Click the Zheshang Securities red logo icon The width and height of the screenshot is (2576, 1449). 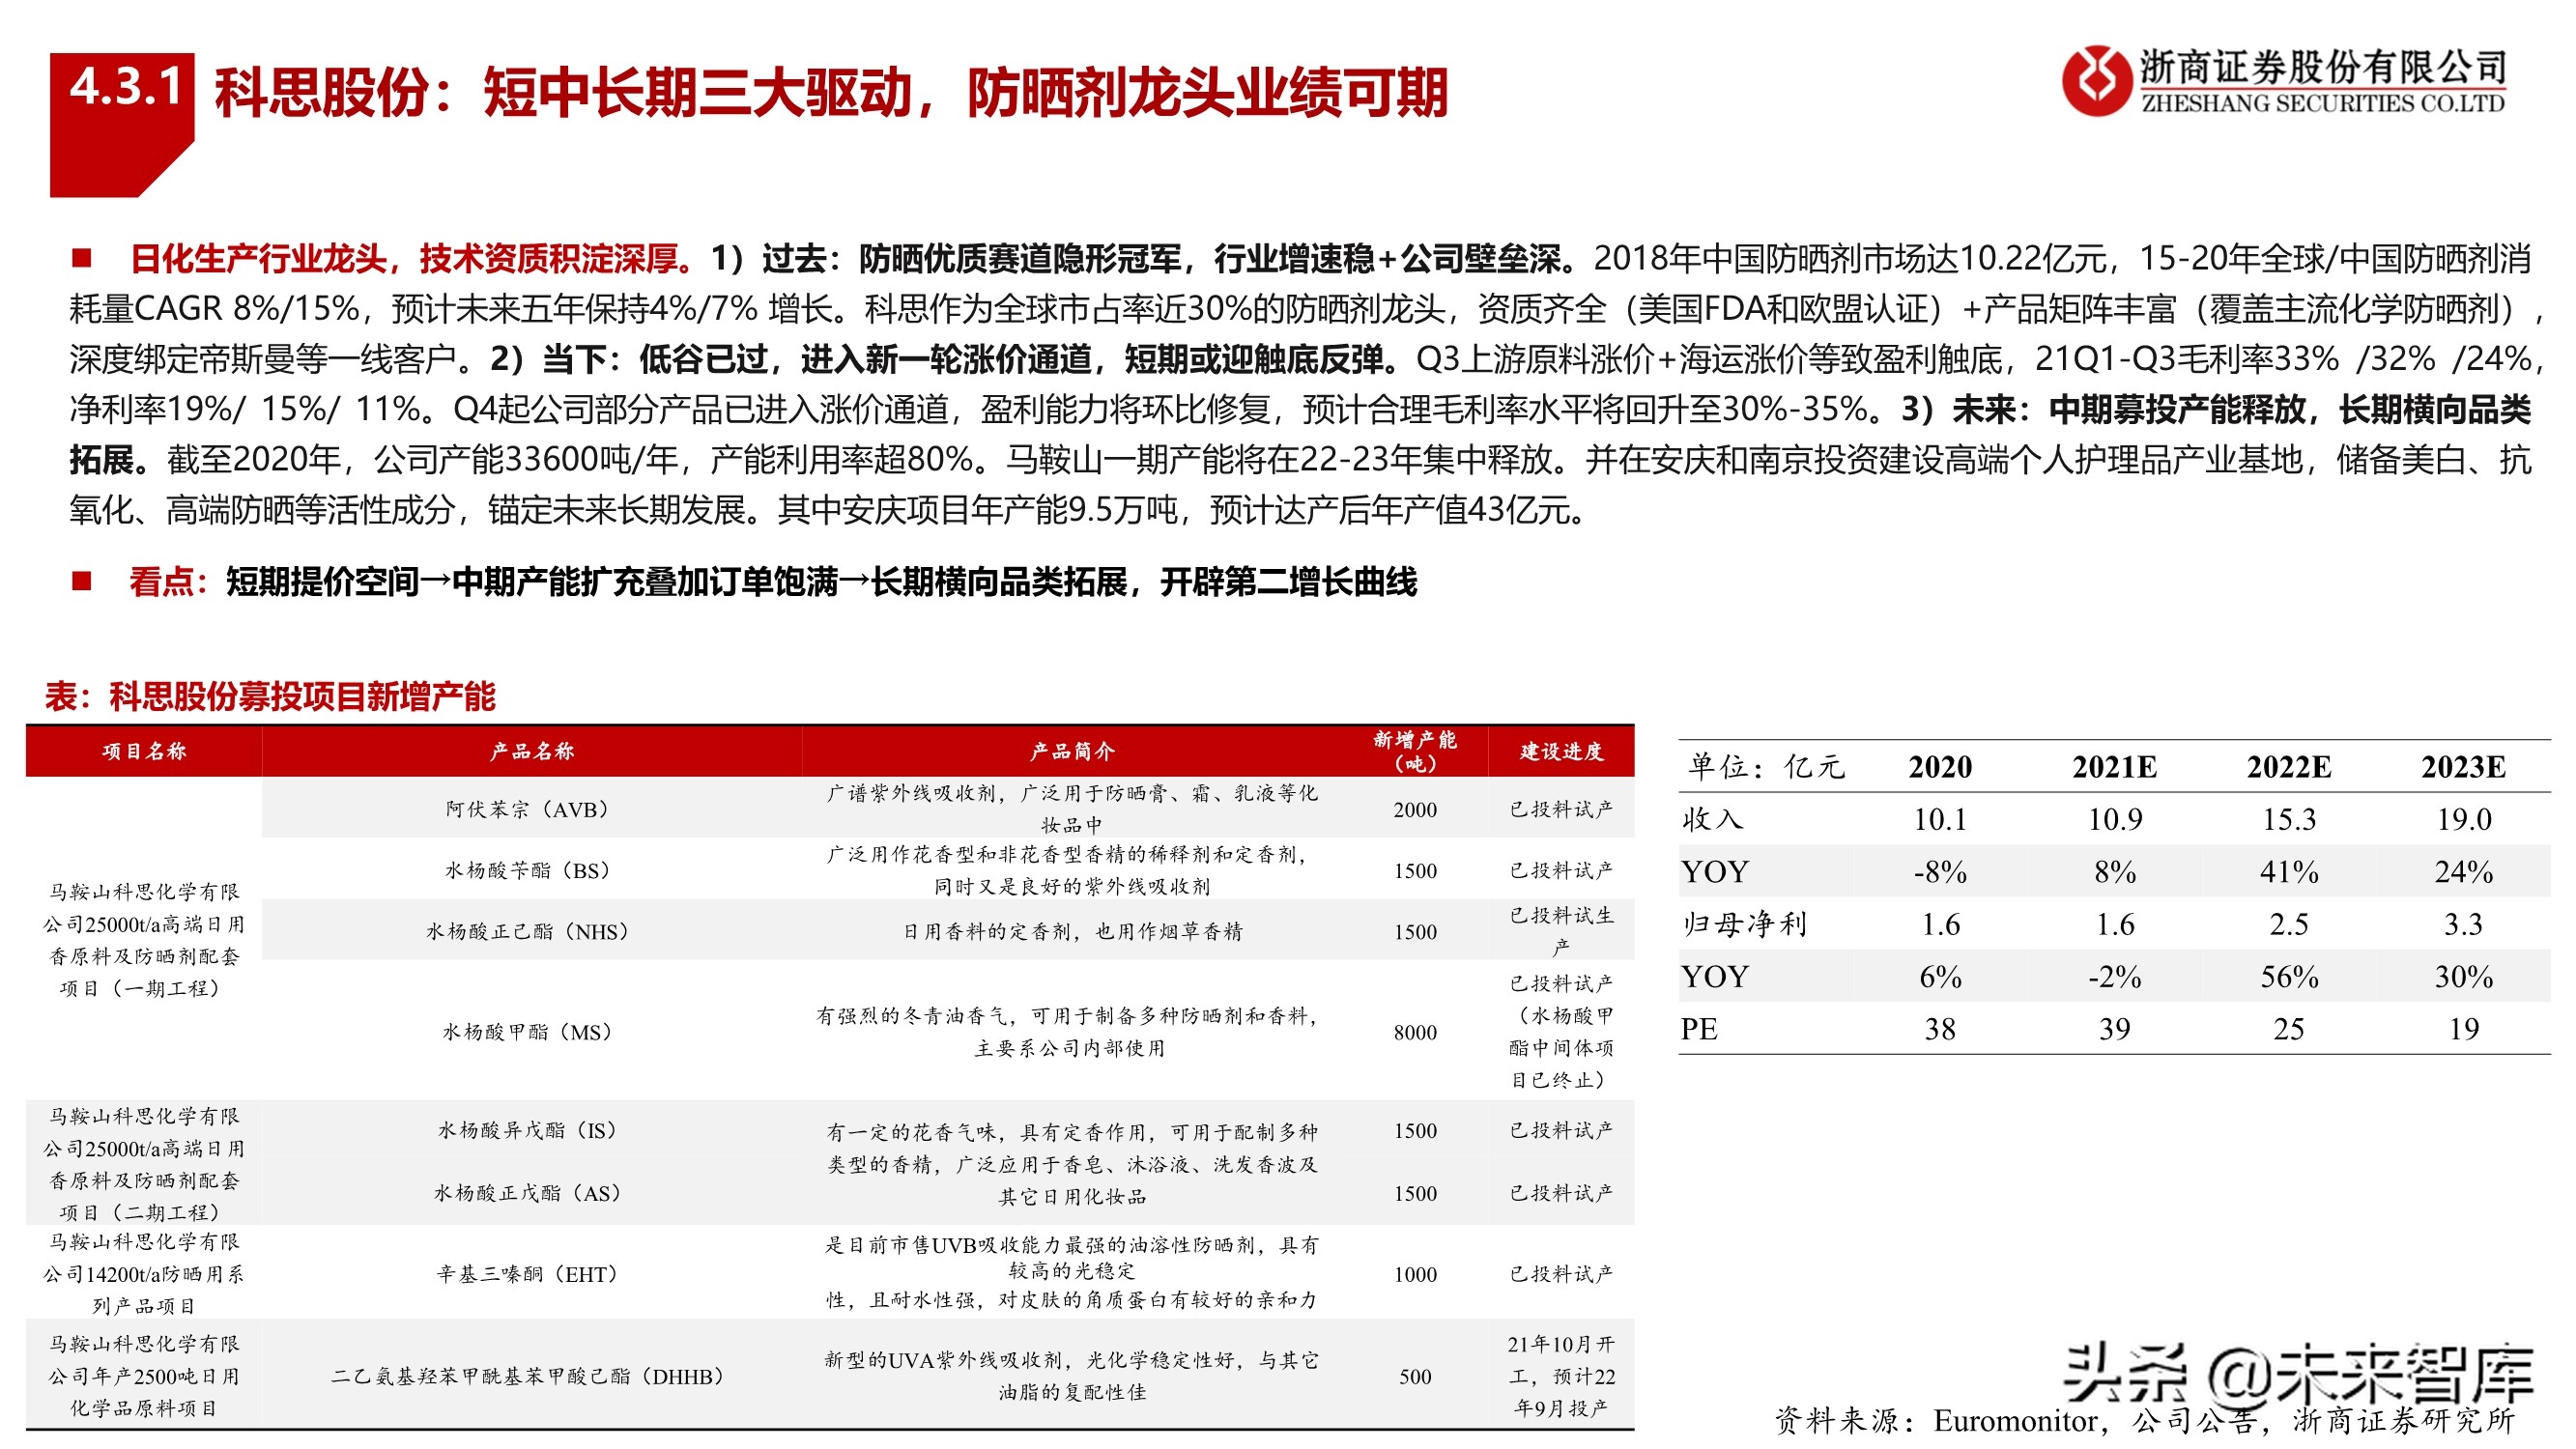(x=2095, y=80)
